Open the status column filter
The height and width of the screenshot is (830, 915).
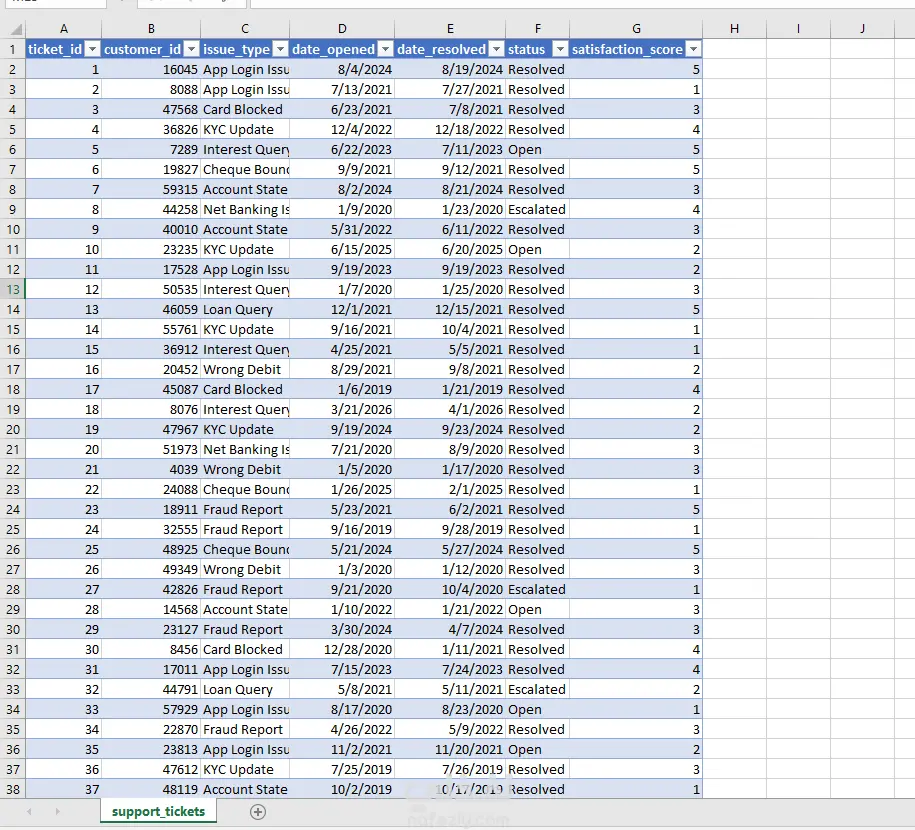pyautogui.click(x=560, y=50)
